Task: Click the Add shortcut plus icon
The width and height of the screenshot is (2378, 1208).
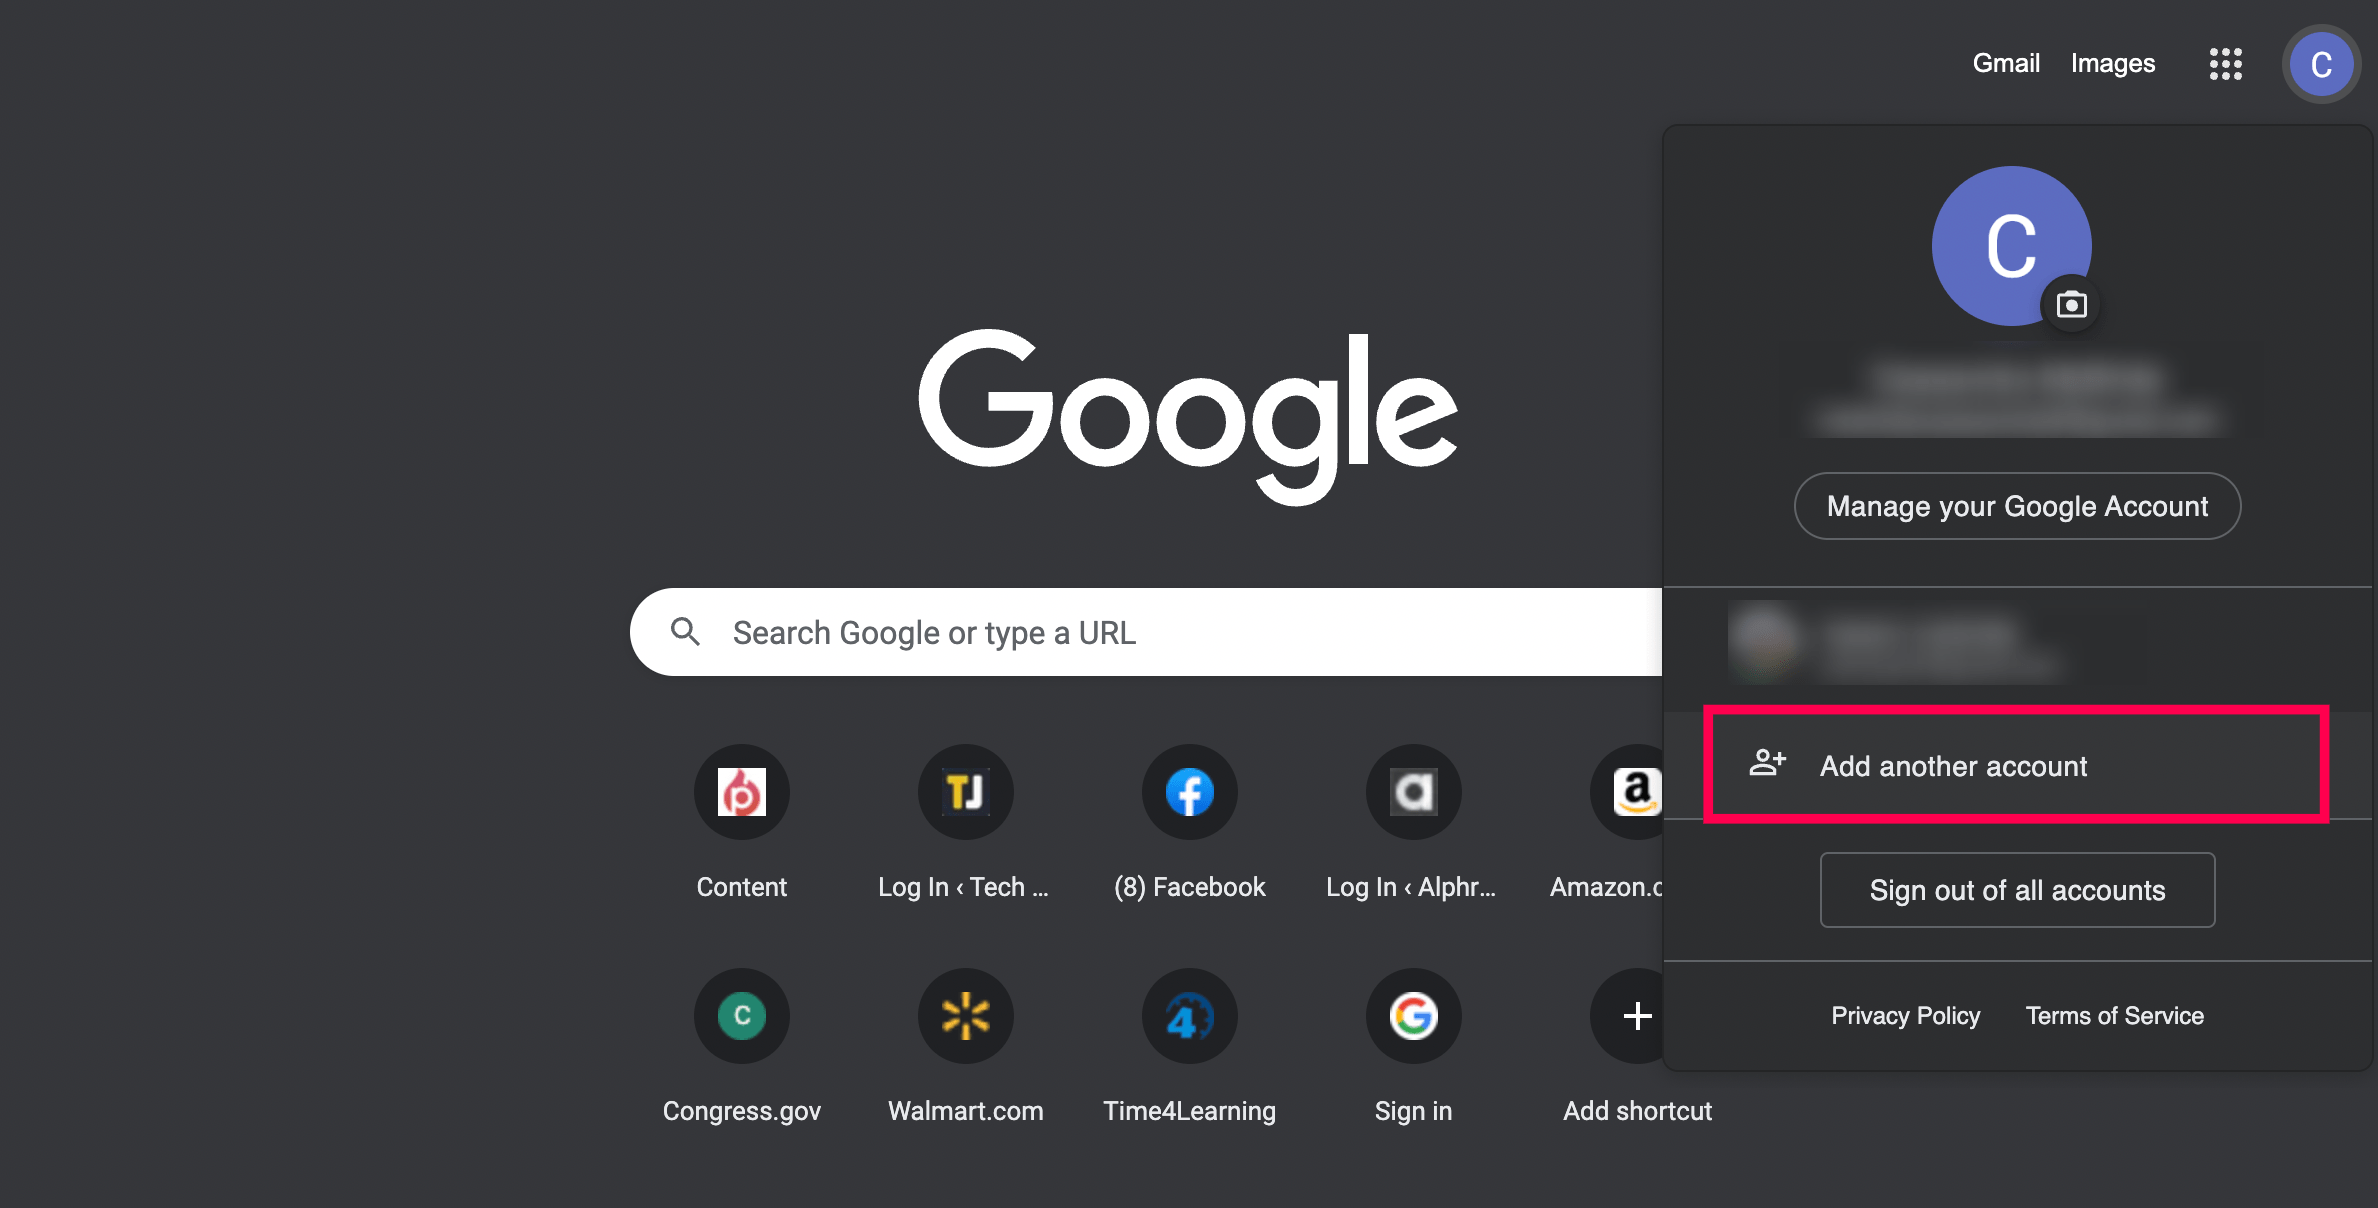Action: (x=1636, y=1016)
